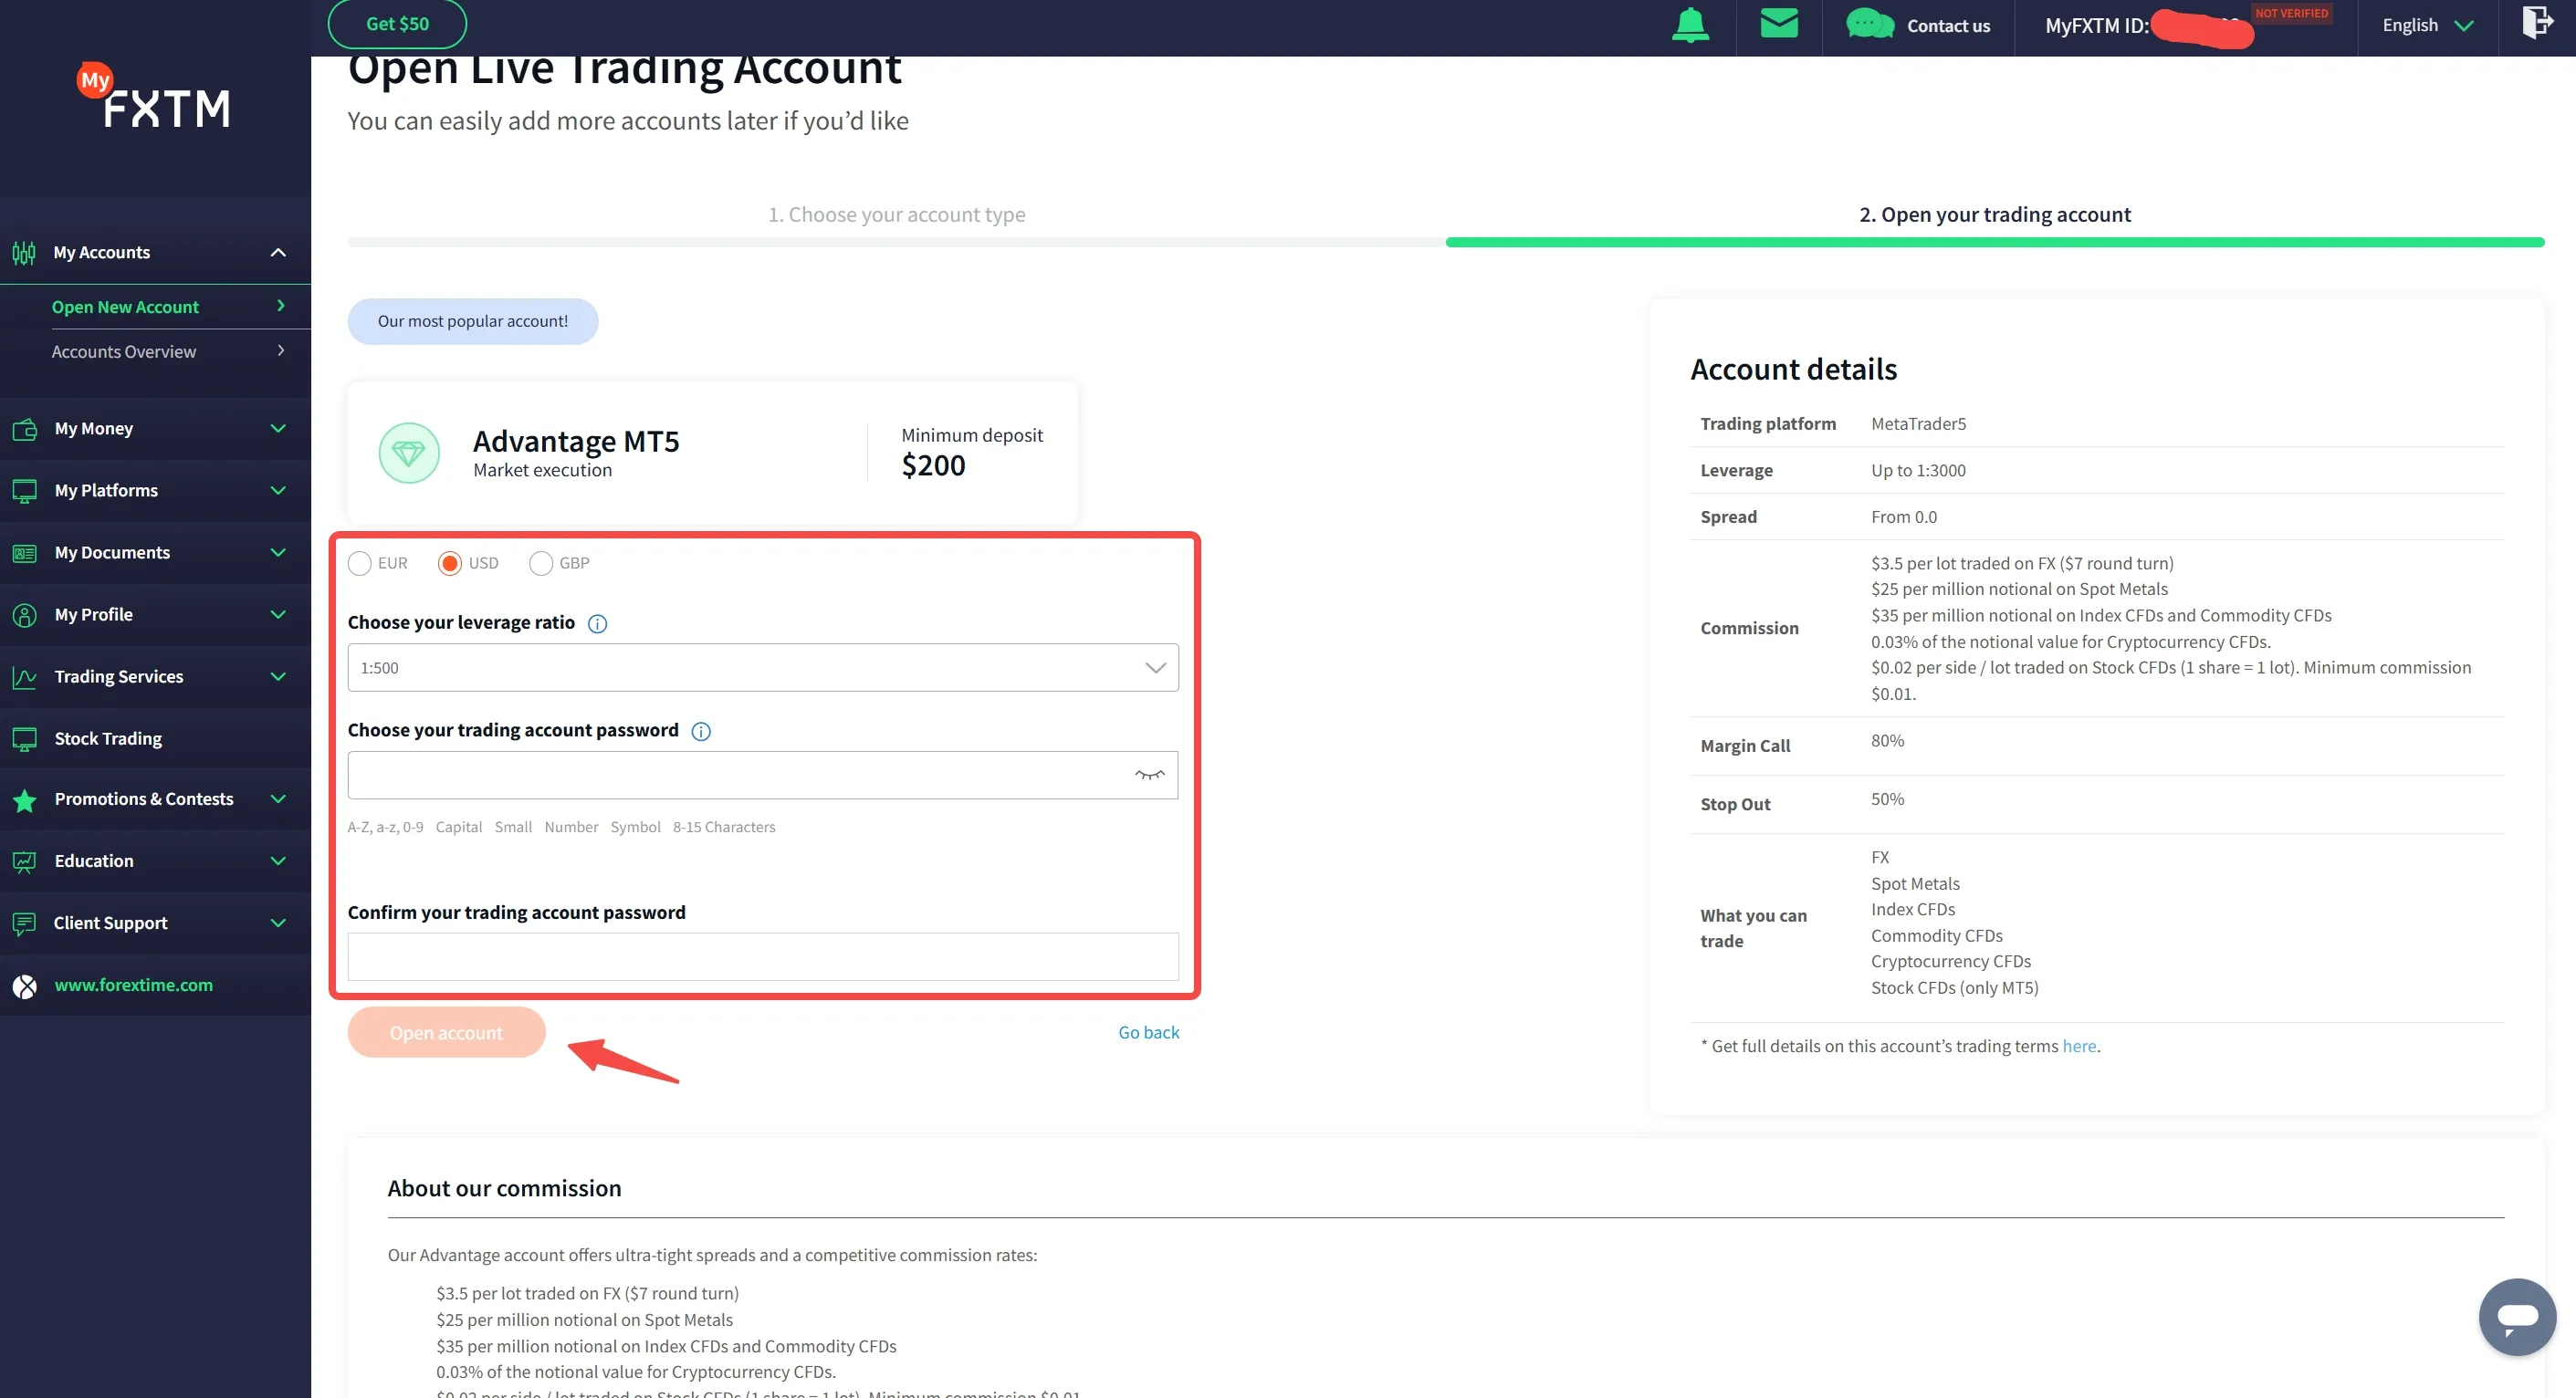2576x1398 pixels.
Task: Click the My Documents ID card icon
Action: pyautogui.click(x=25, y=553)
